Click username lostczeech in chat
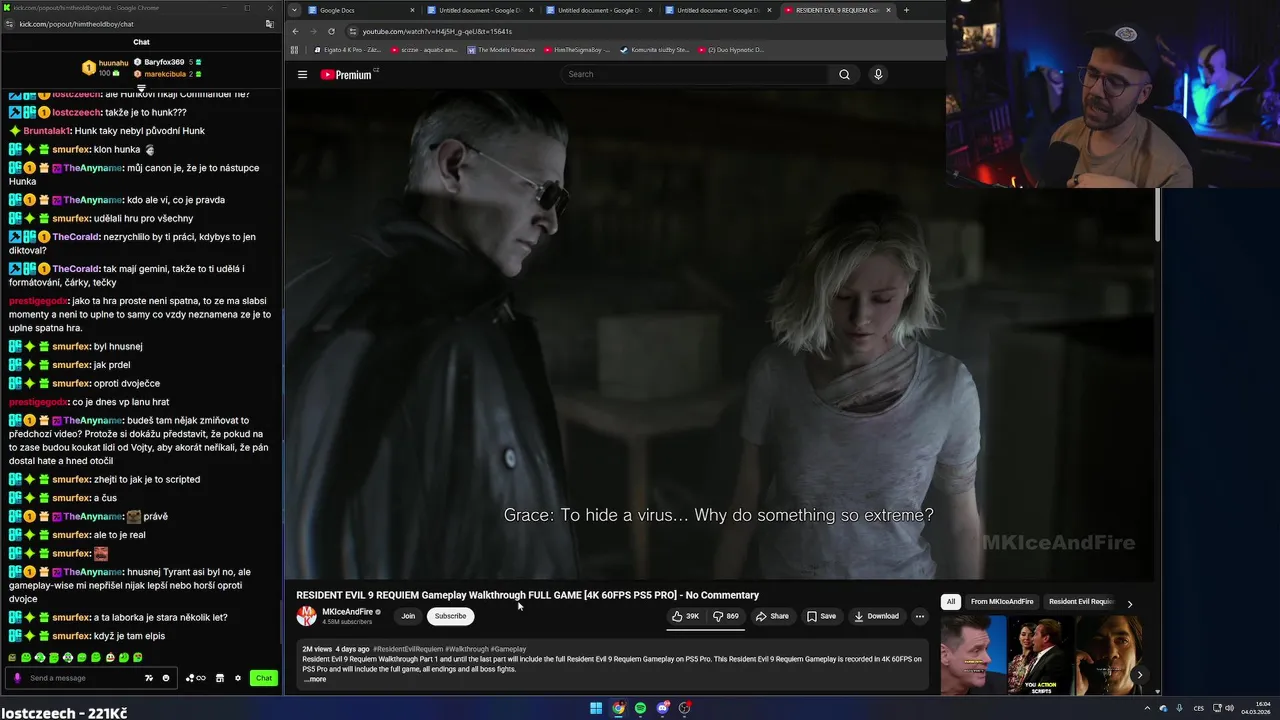The image size is (1280, 720). point(76,112)
